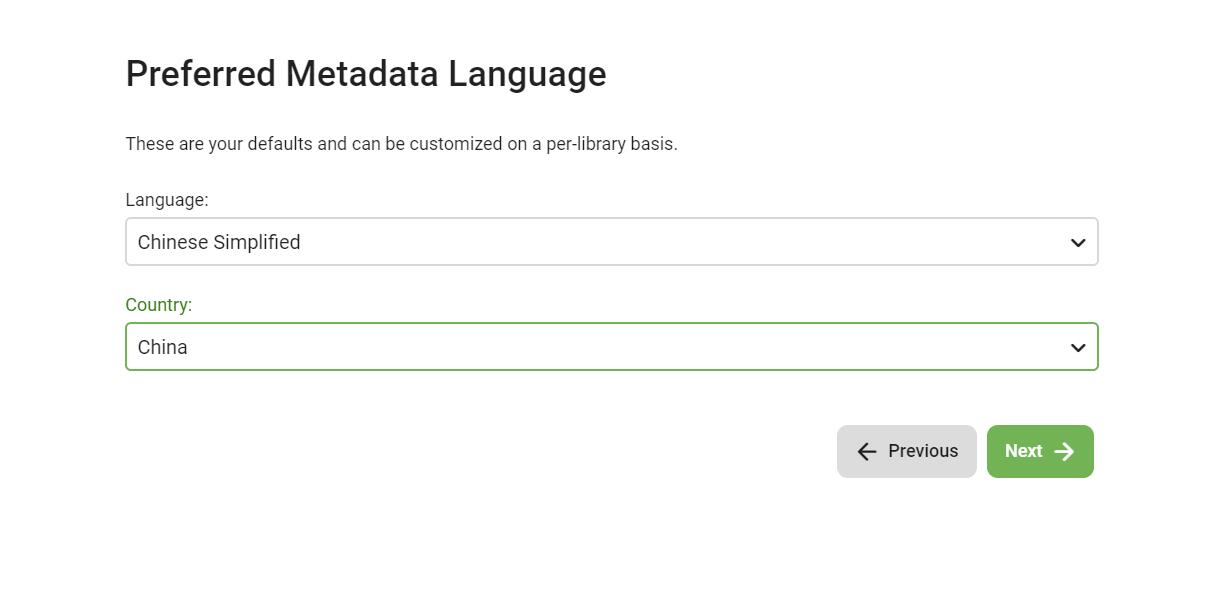Click the green-outlined China selector

611,347
